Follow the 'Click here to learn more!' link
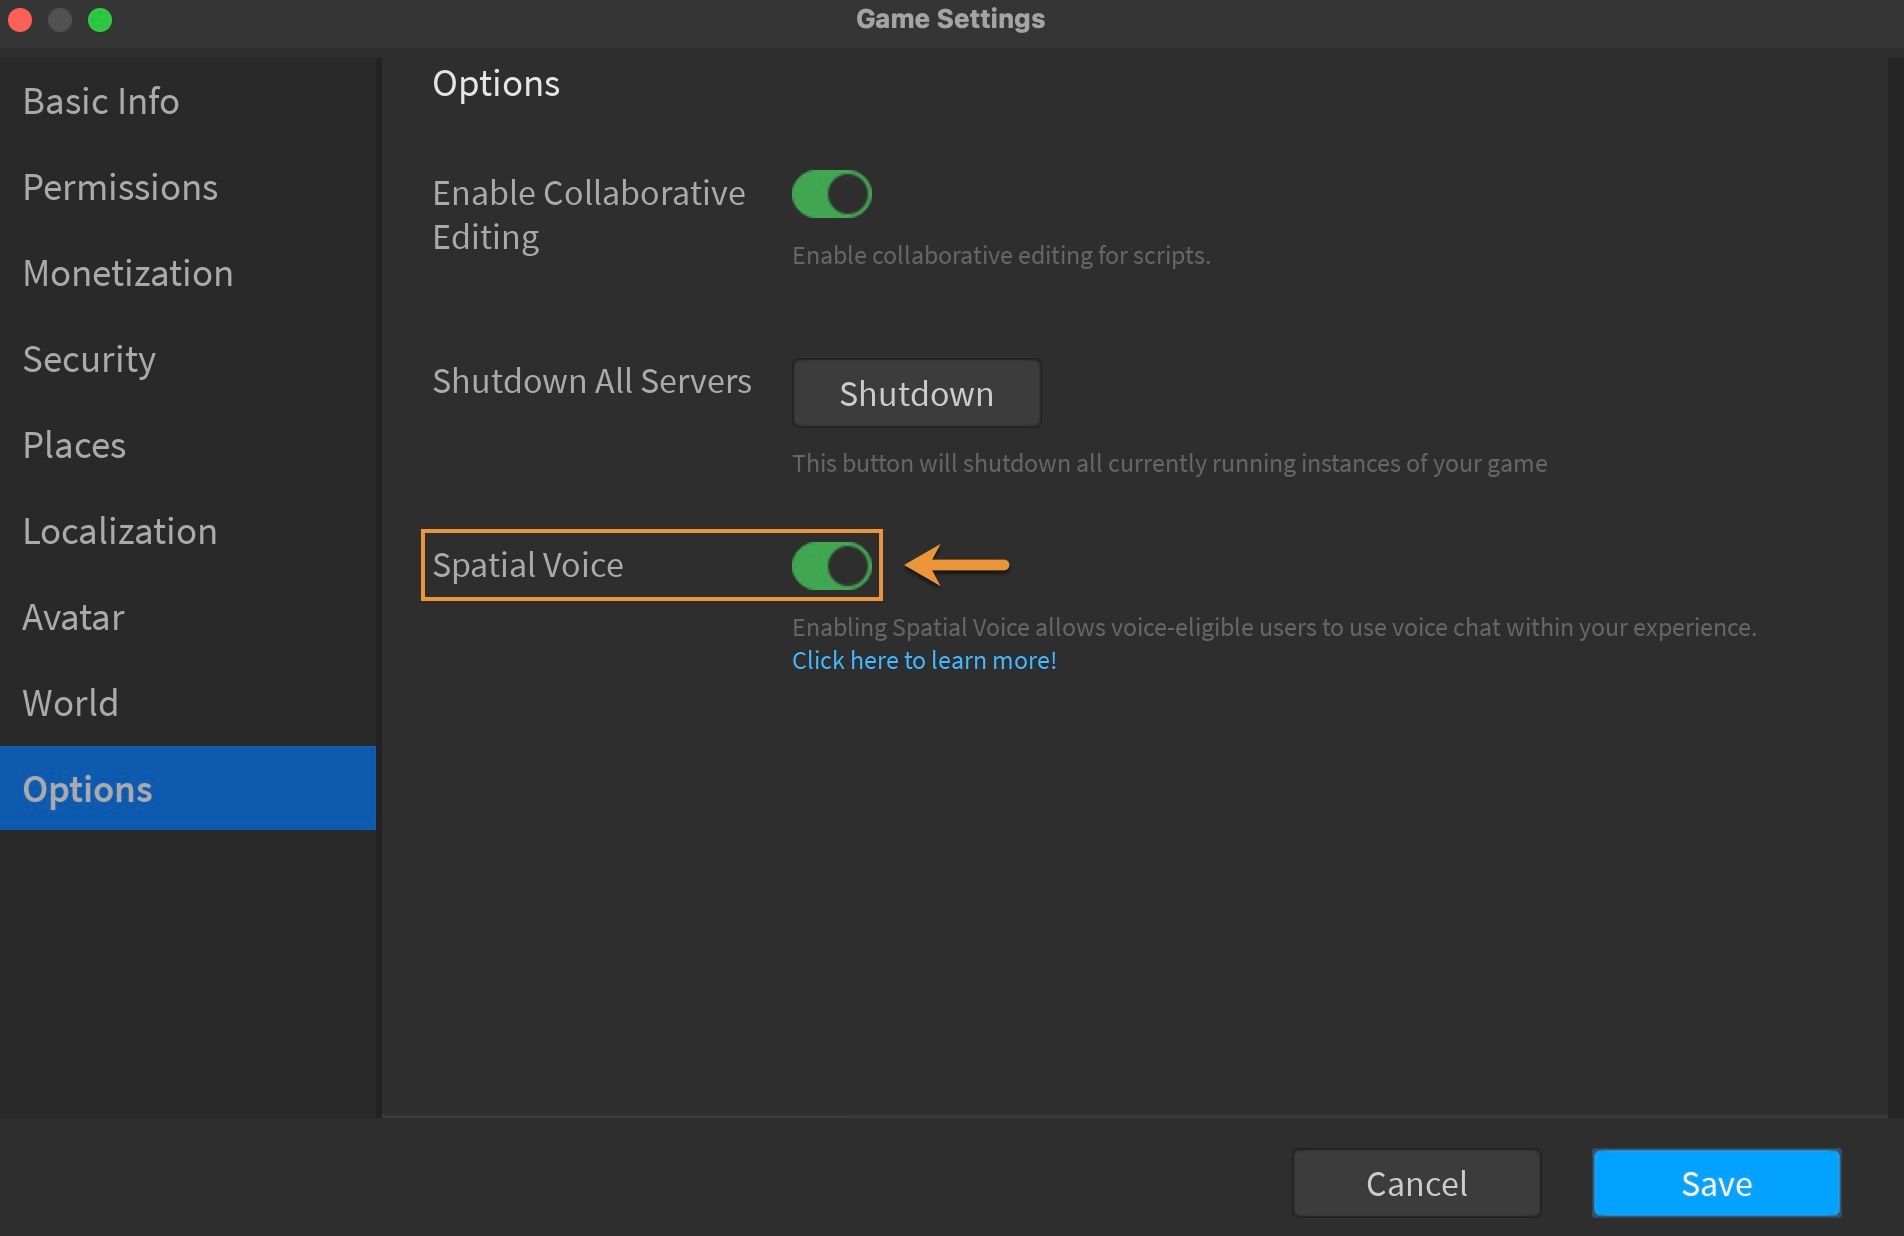1904x1236 pixels. pos(924,661)
